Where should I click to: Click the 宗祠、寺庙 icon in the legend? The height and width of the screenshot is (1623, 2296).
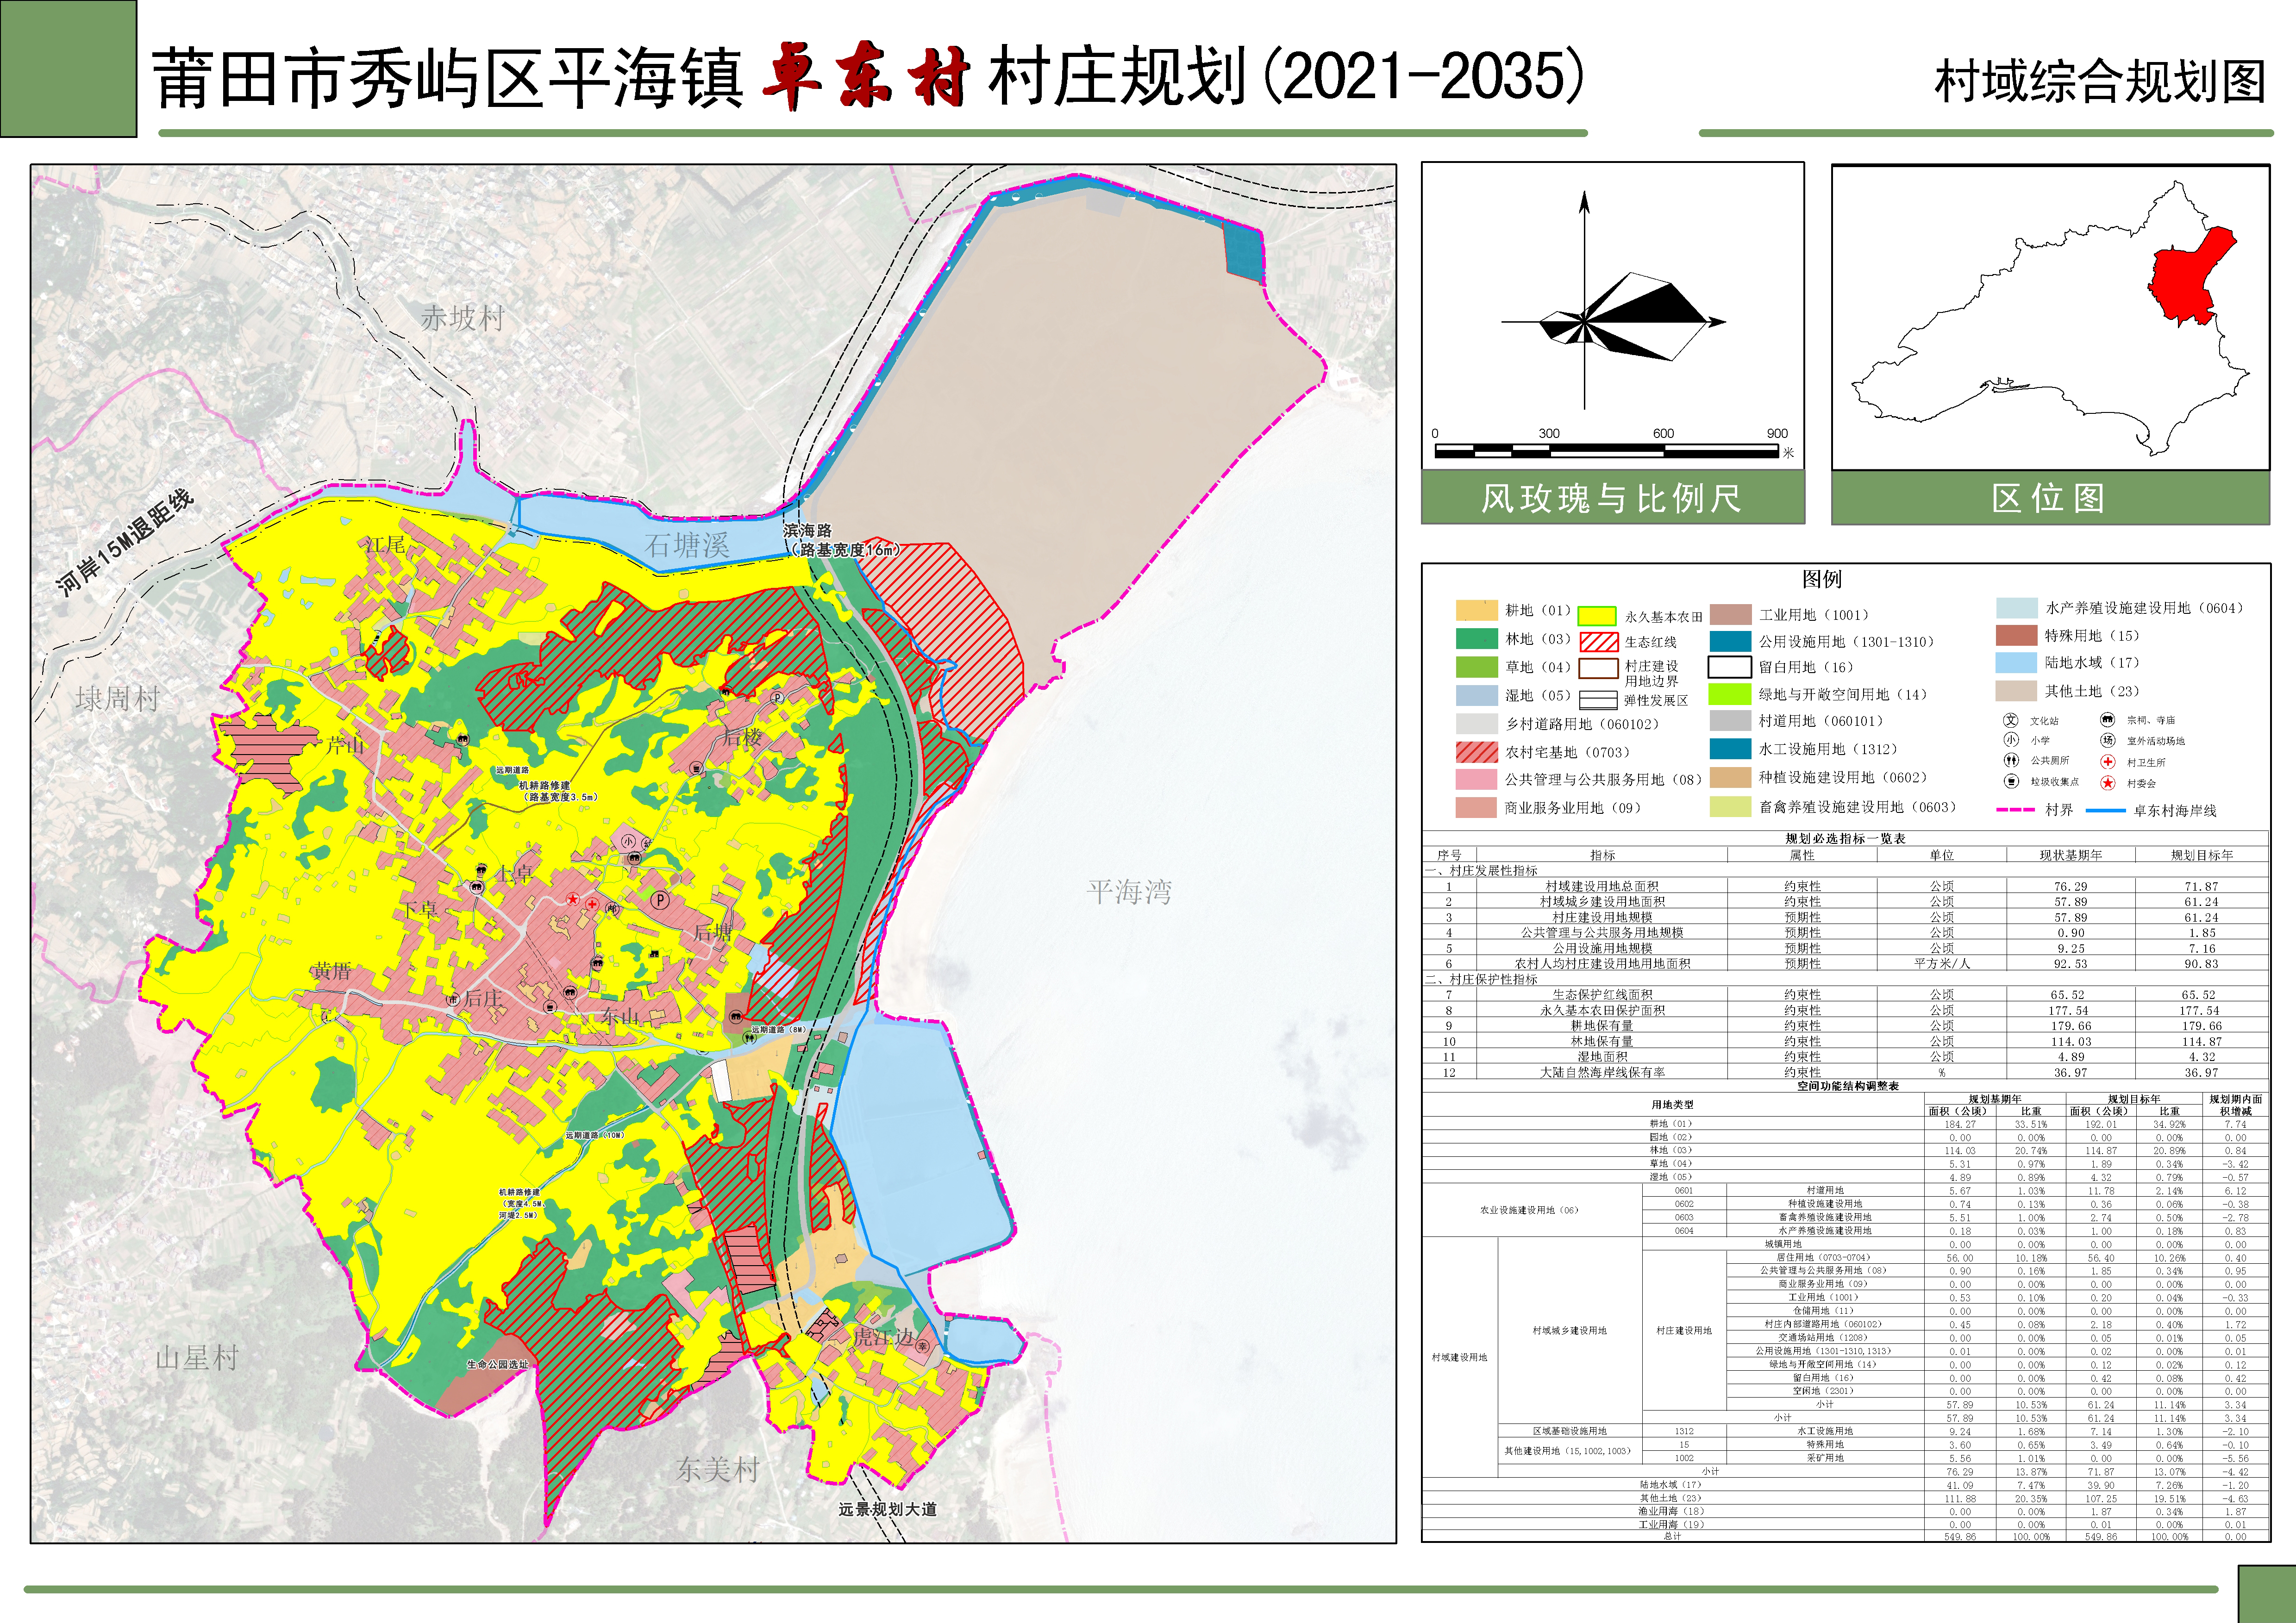(2107, 720)
